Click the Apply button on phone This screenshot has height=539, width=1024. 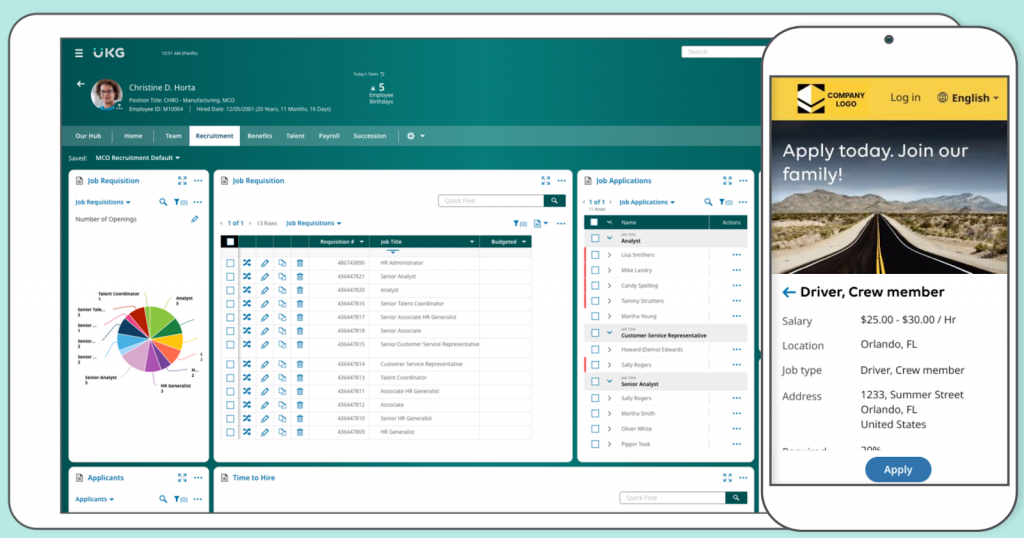pyautogui.click(x=898, y=470)
